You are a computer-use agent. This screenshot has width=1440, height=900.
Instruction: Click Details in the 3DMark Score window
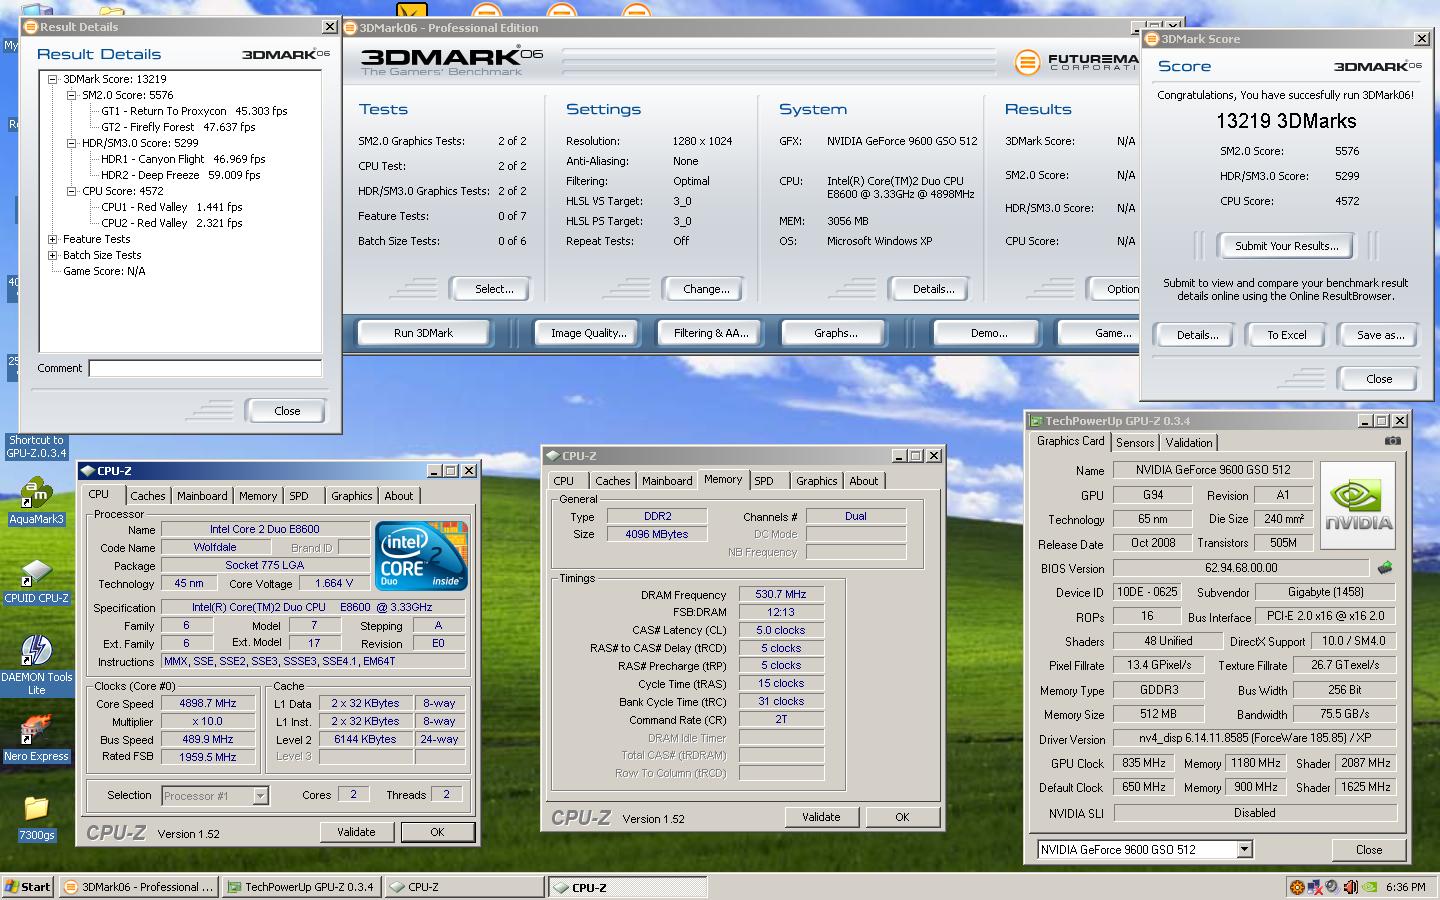[x=1197, y=335]
